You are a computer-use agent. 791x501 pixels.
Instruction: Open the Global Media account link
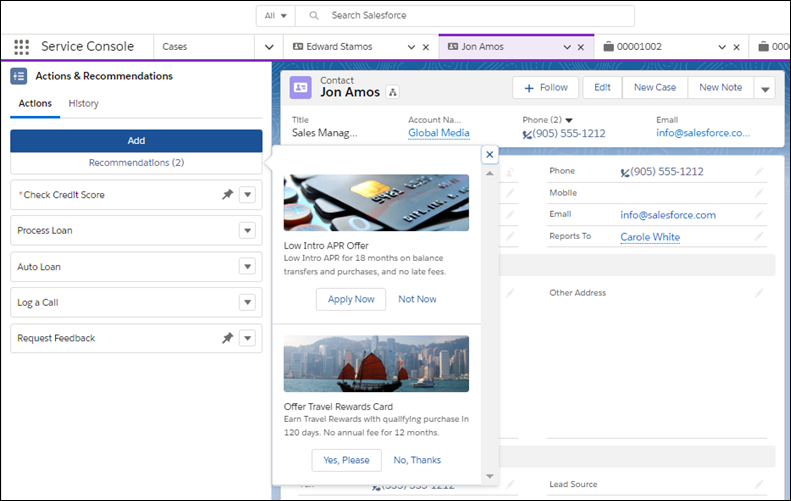pos(438,133)
